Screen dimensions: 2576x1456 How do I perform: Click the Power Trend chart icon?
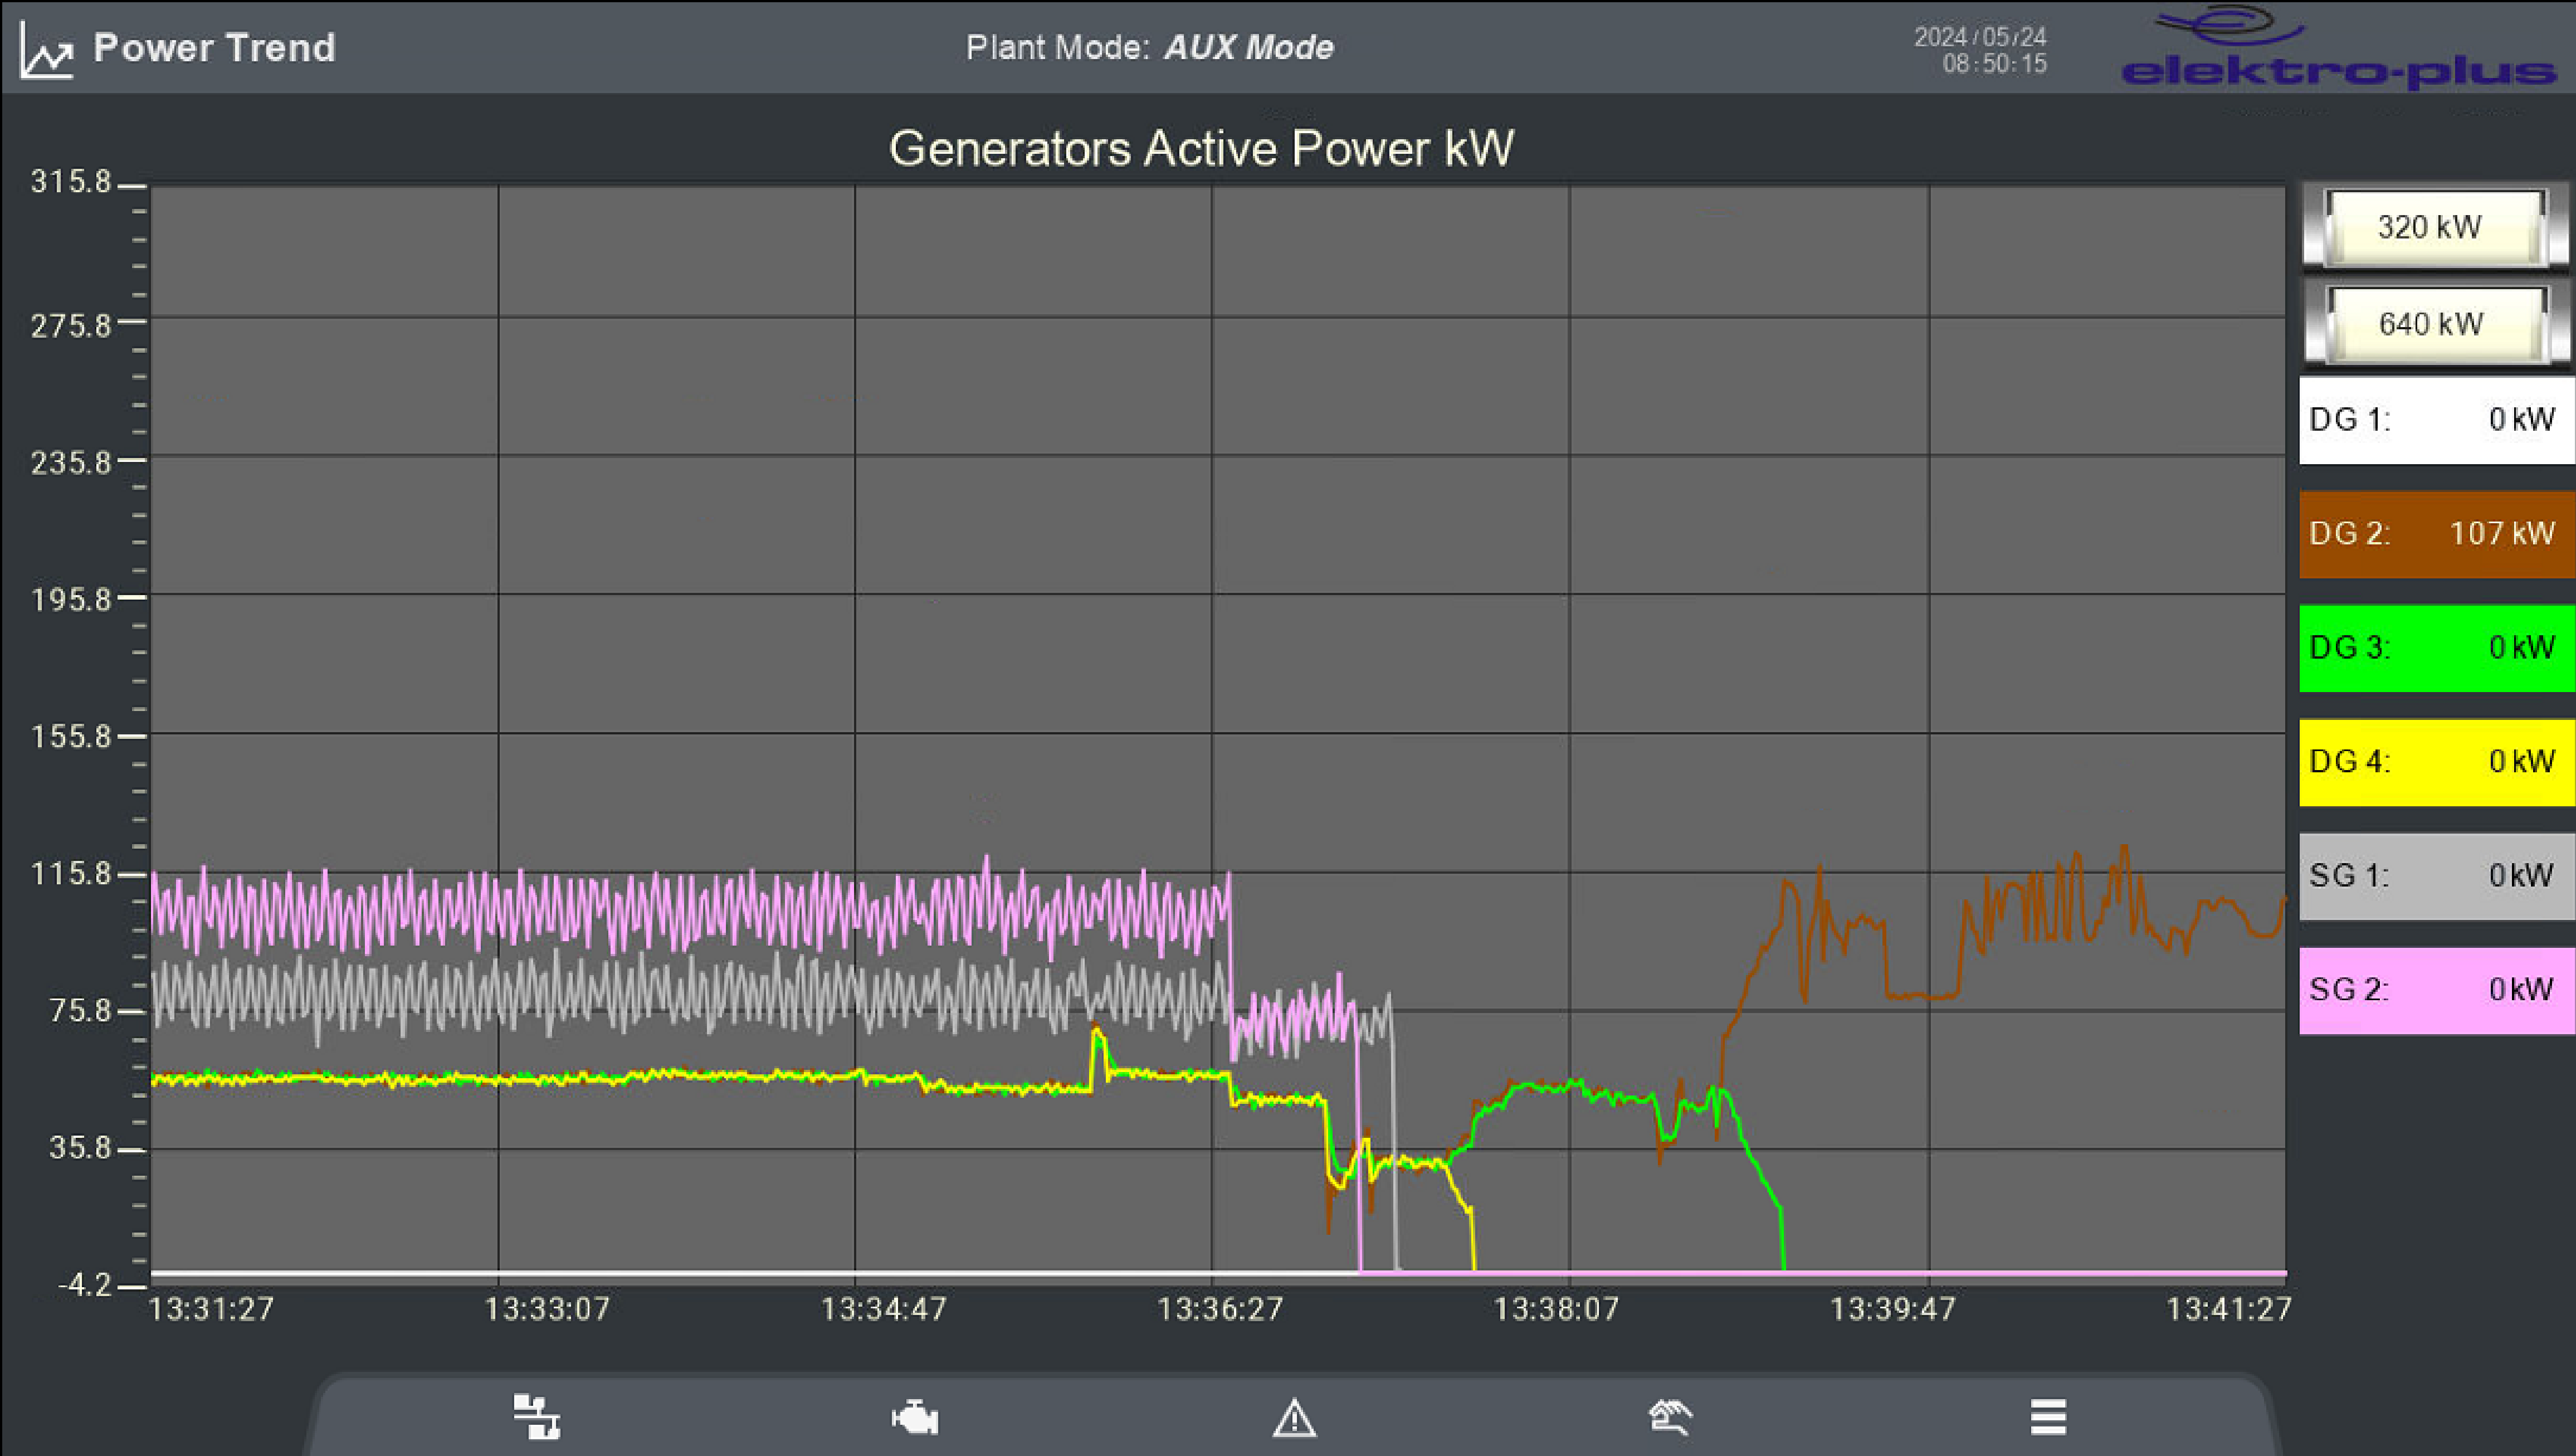coord(47,50)
